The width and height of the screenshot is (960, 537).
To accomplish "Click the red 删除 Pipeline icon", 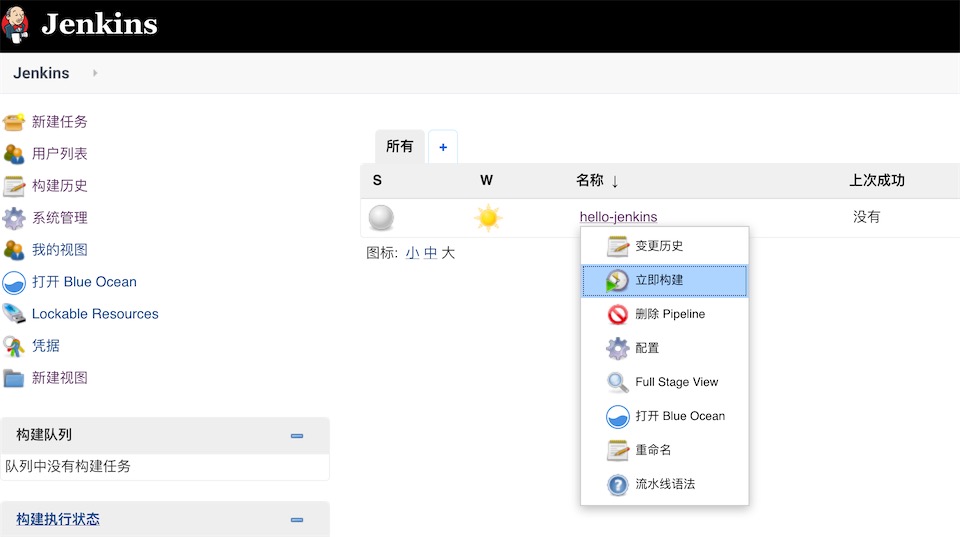I will pyautogui.click(x=618, y=315).
